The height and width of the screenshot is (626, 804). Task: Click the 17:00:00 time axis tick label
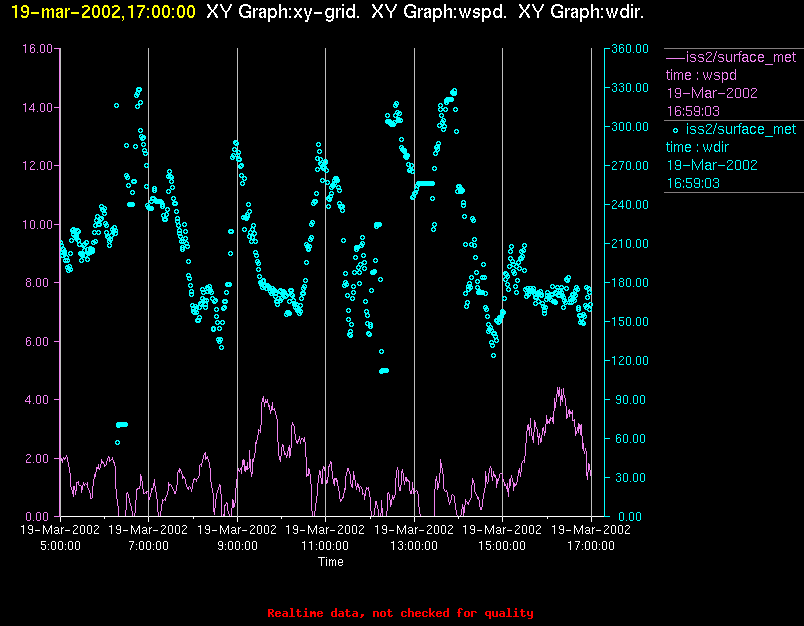[x=591, y=546]
